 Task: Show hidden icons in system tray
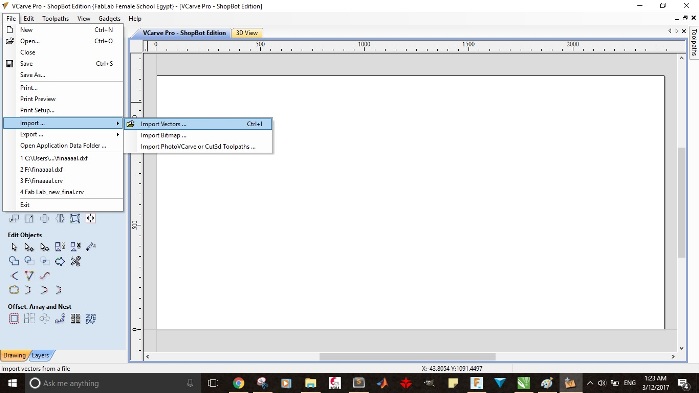(590, 383)
